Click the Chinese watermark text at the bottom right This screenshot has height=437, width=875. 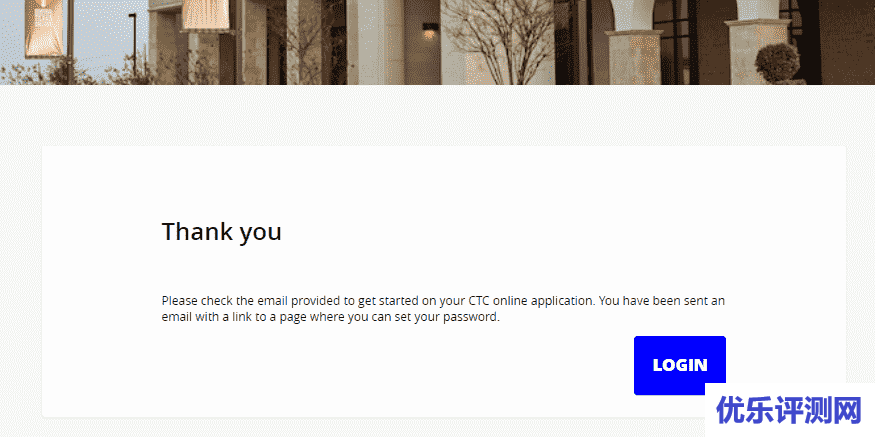pos(789,411)
